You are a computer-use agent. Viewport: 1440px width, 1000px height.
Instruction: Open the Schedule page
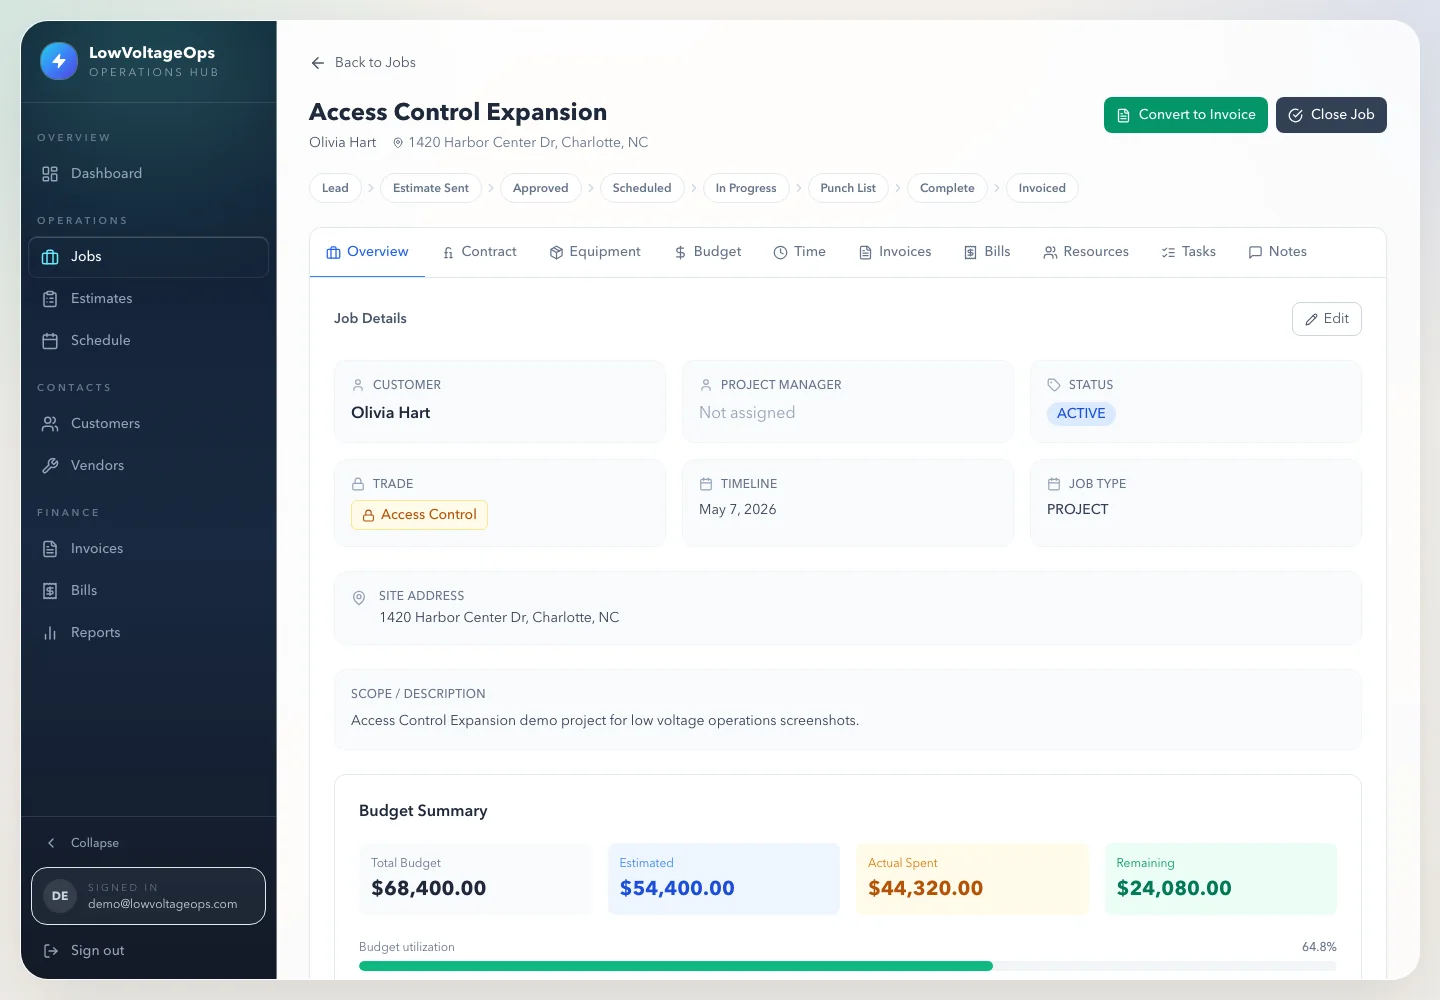[x=148, y=340]
